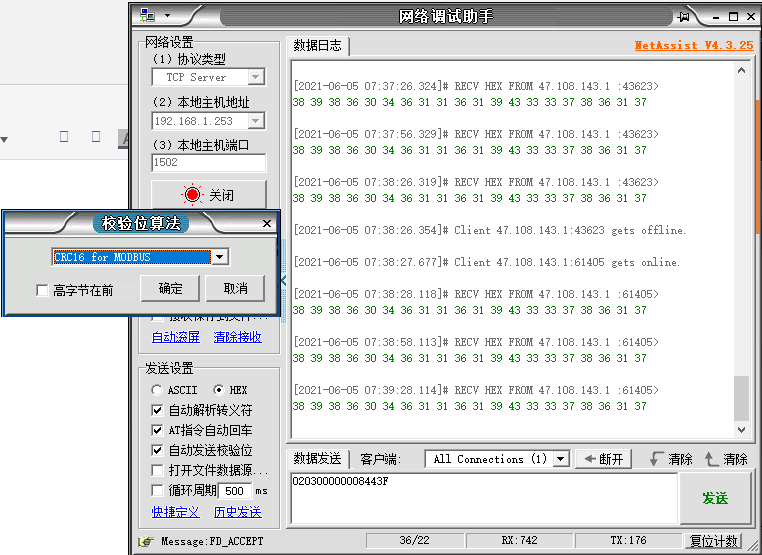
Task: Select the ASCII radio button
Action: [x=156, y=390]
